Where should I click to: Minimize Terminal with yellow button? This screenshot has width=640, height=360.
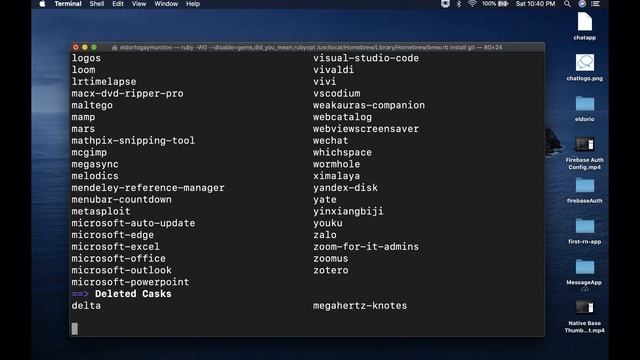84,47
